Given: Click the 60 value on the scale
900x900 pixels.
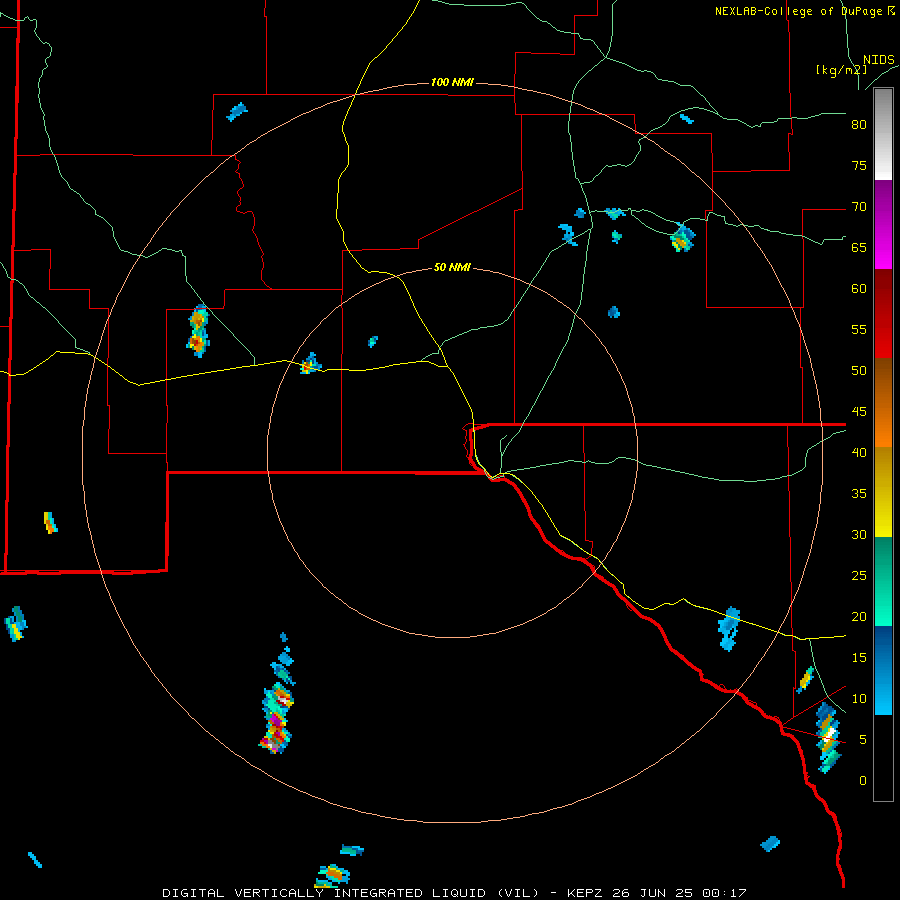Looking at the screenshot, I should [859, 288].
